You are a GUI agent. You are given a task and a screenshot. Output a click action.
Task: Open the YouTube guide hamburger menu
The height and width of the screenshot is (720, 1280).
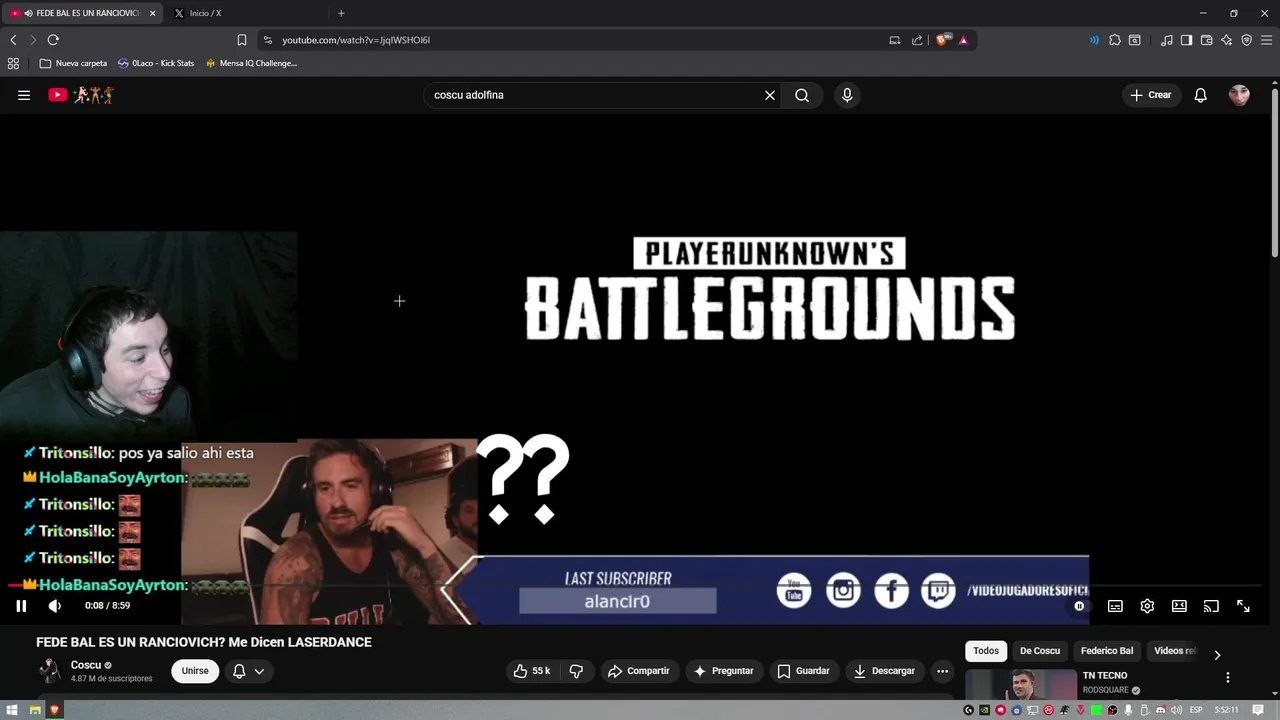[x=24, y=95]
